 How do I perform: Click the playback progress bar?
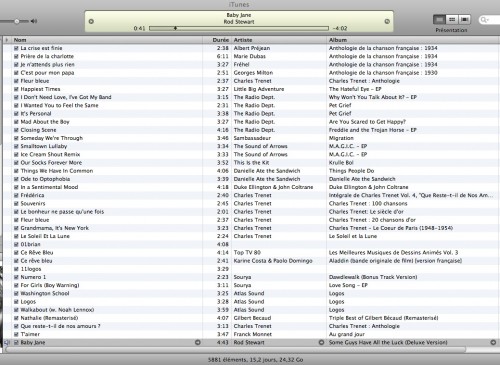[x=239, y=28]
